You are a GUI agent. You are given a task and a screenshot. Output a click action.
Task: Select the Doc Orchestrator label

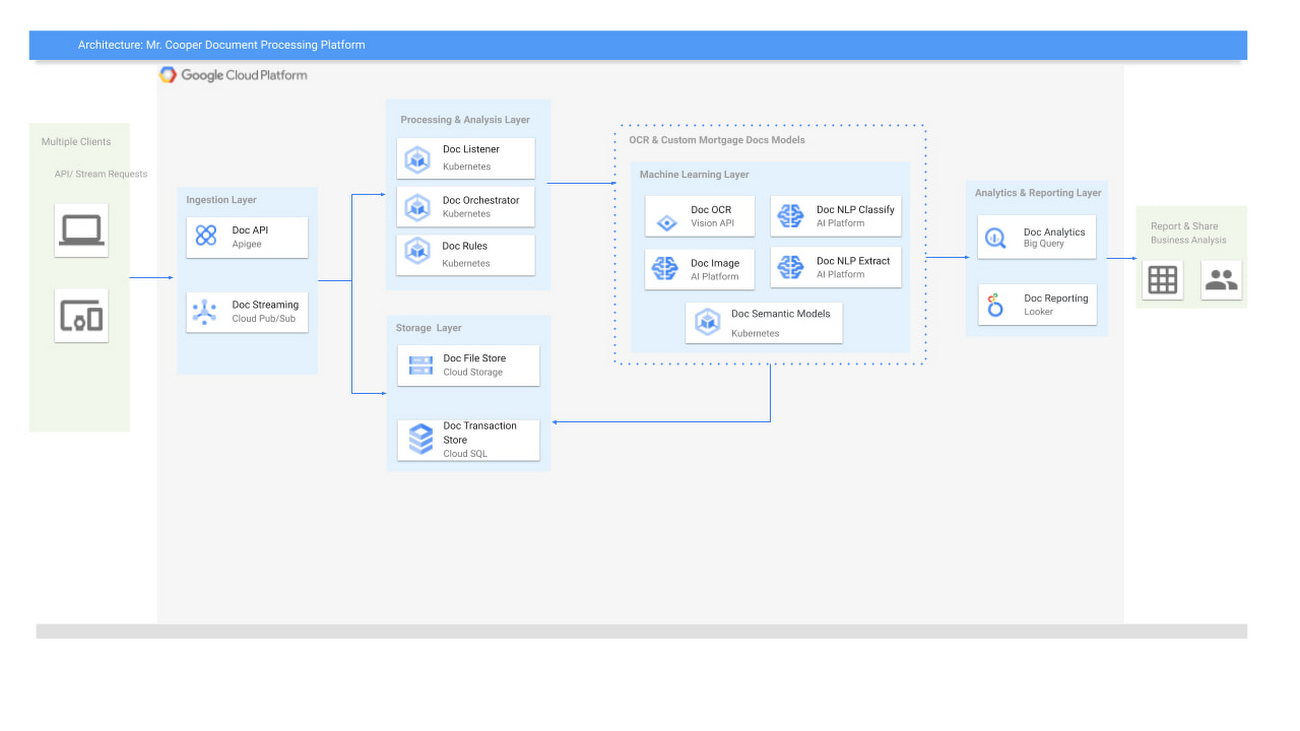point(481,200)
